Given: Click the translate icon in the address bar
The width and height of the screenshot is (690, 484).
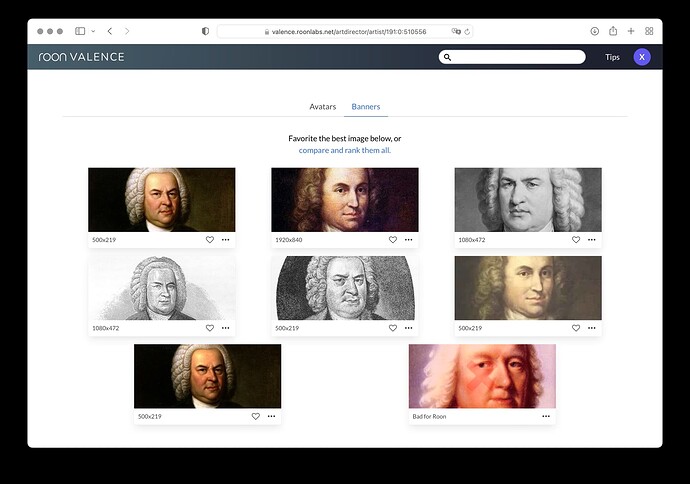Looking at the screenshot, I should pos(456,31).
